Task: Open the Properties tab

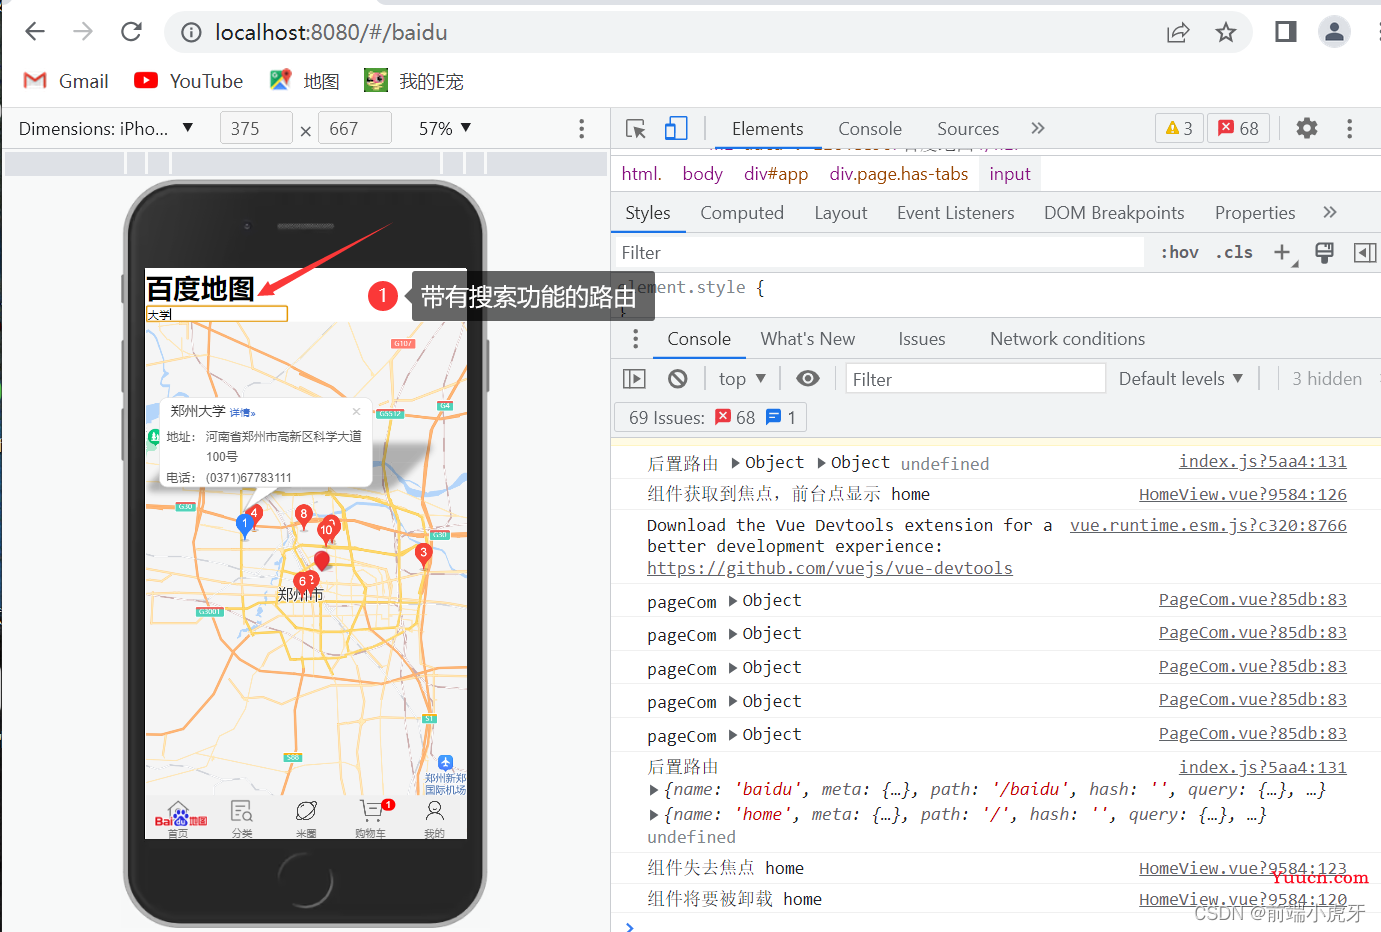Action: [1255, 213]
